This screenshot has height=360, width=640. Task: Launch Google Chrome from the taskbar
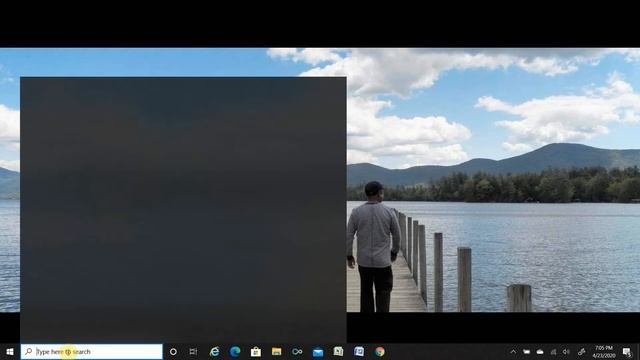tap(380, 351)
